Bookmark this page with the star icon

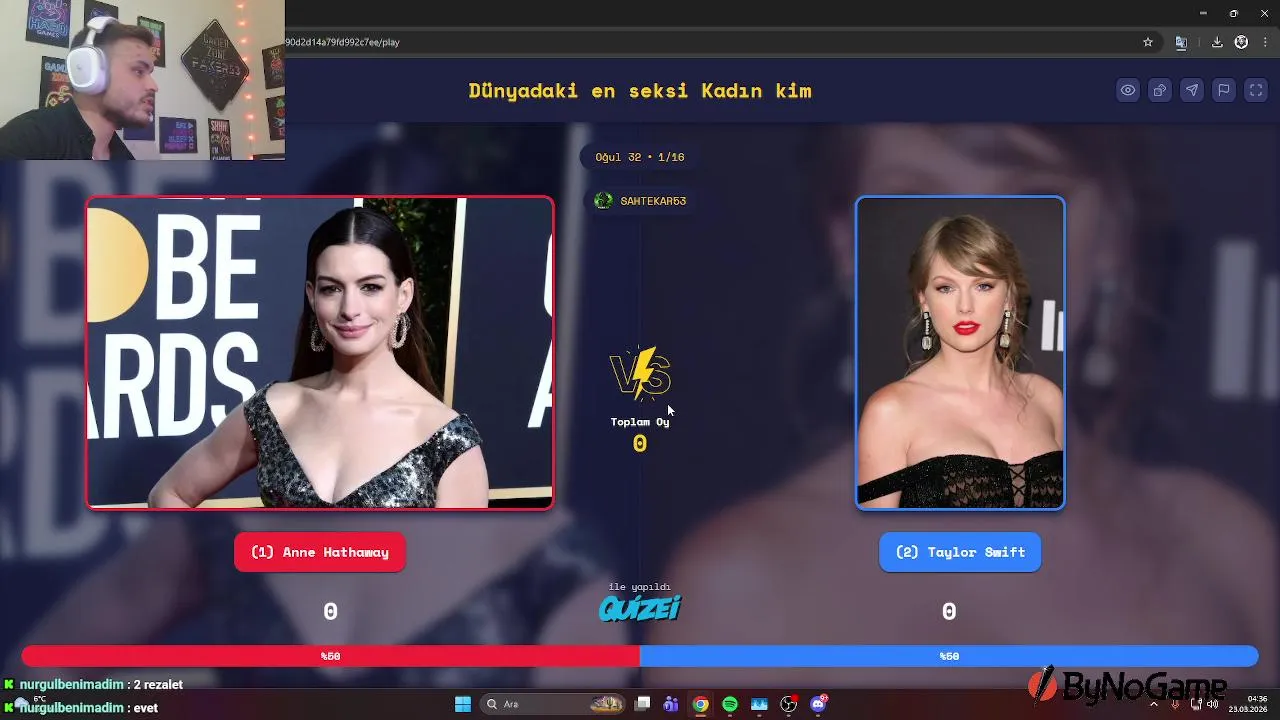tap(1148, 42)
